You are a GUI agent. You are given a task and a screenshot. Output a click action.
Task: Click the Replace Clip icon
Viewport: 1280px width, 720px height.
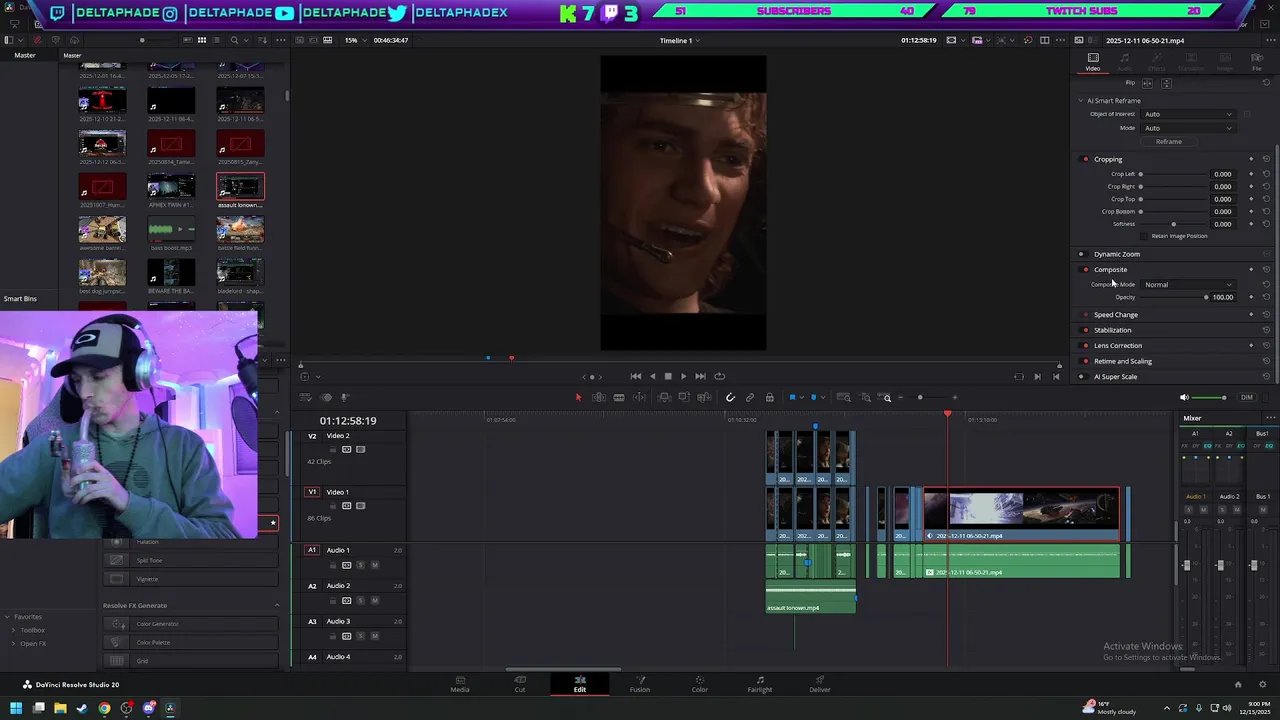704,397
